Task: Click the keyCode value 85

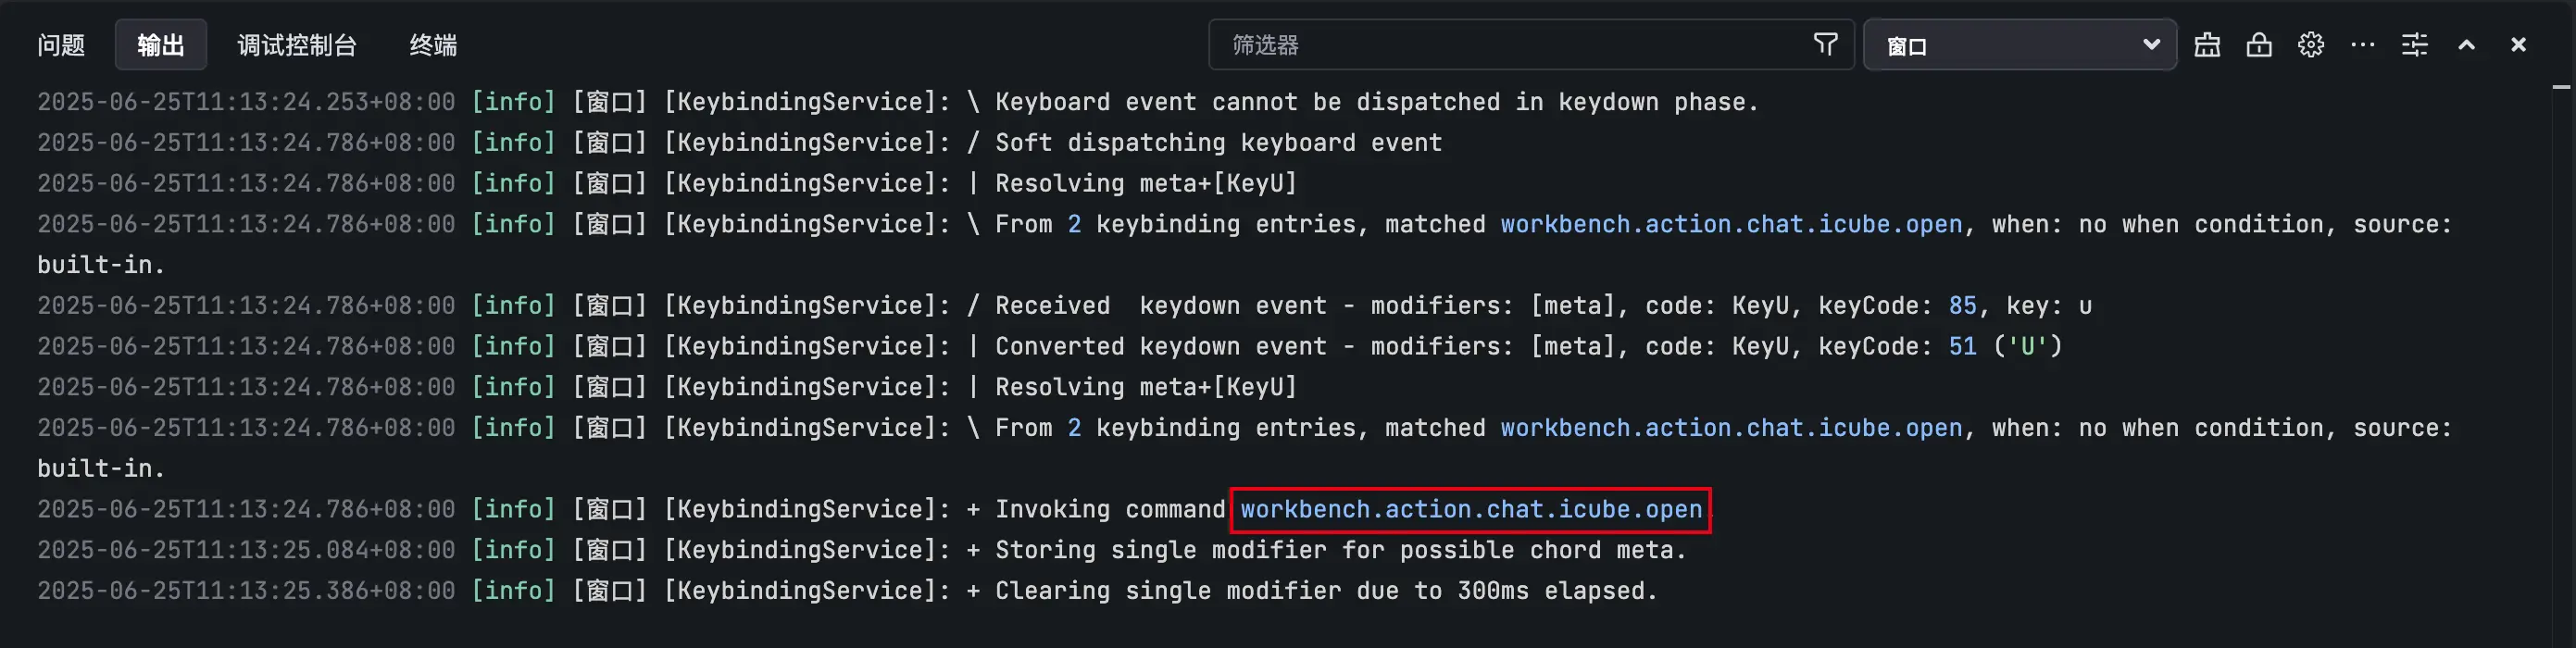Action: [x=1962, y=306]
